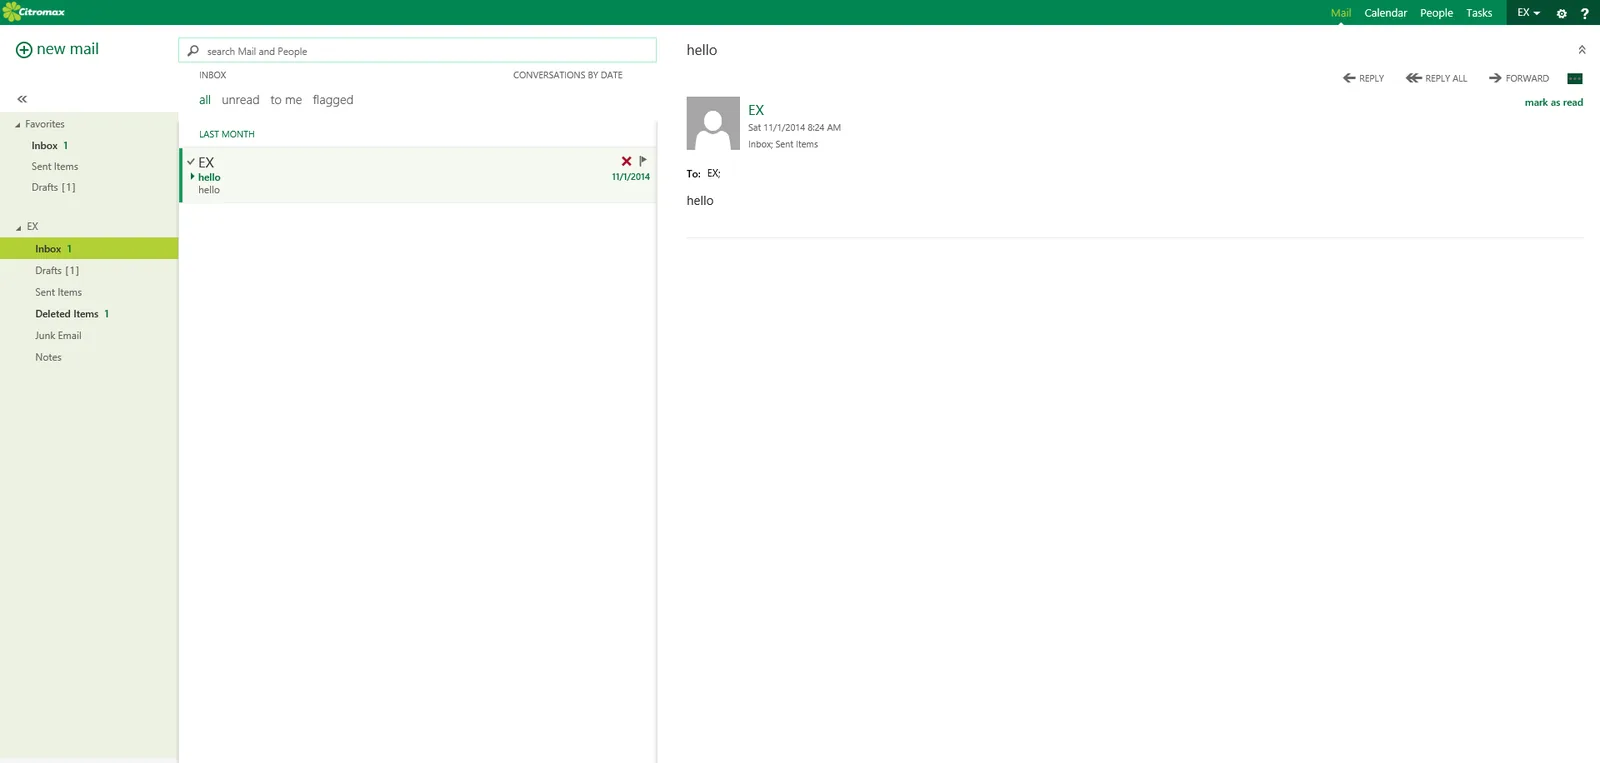Screen dimensions: 1600x763
Task: Open Conversations by Date sort menu
Action: tap(568, 75)
